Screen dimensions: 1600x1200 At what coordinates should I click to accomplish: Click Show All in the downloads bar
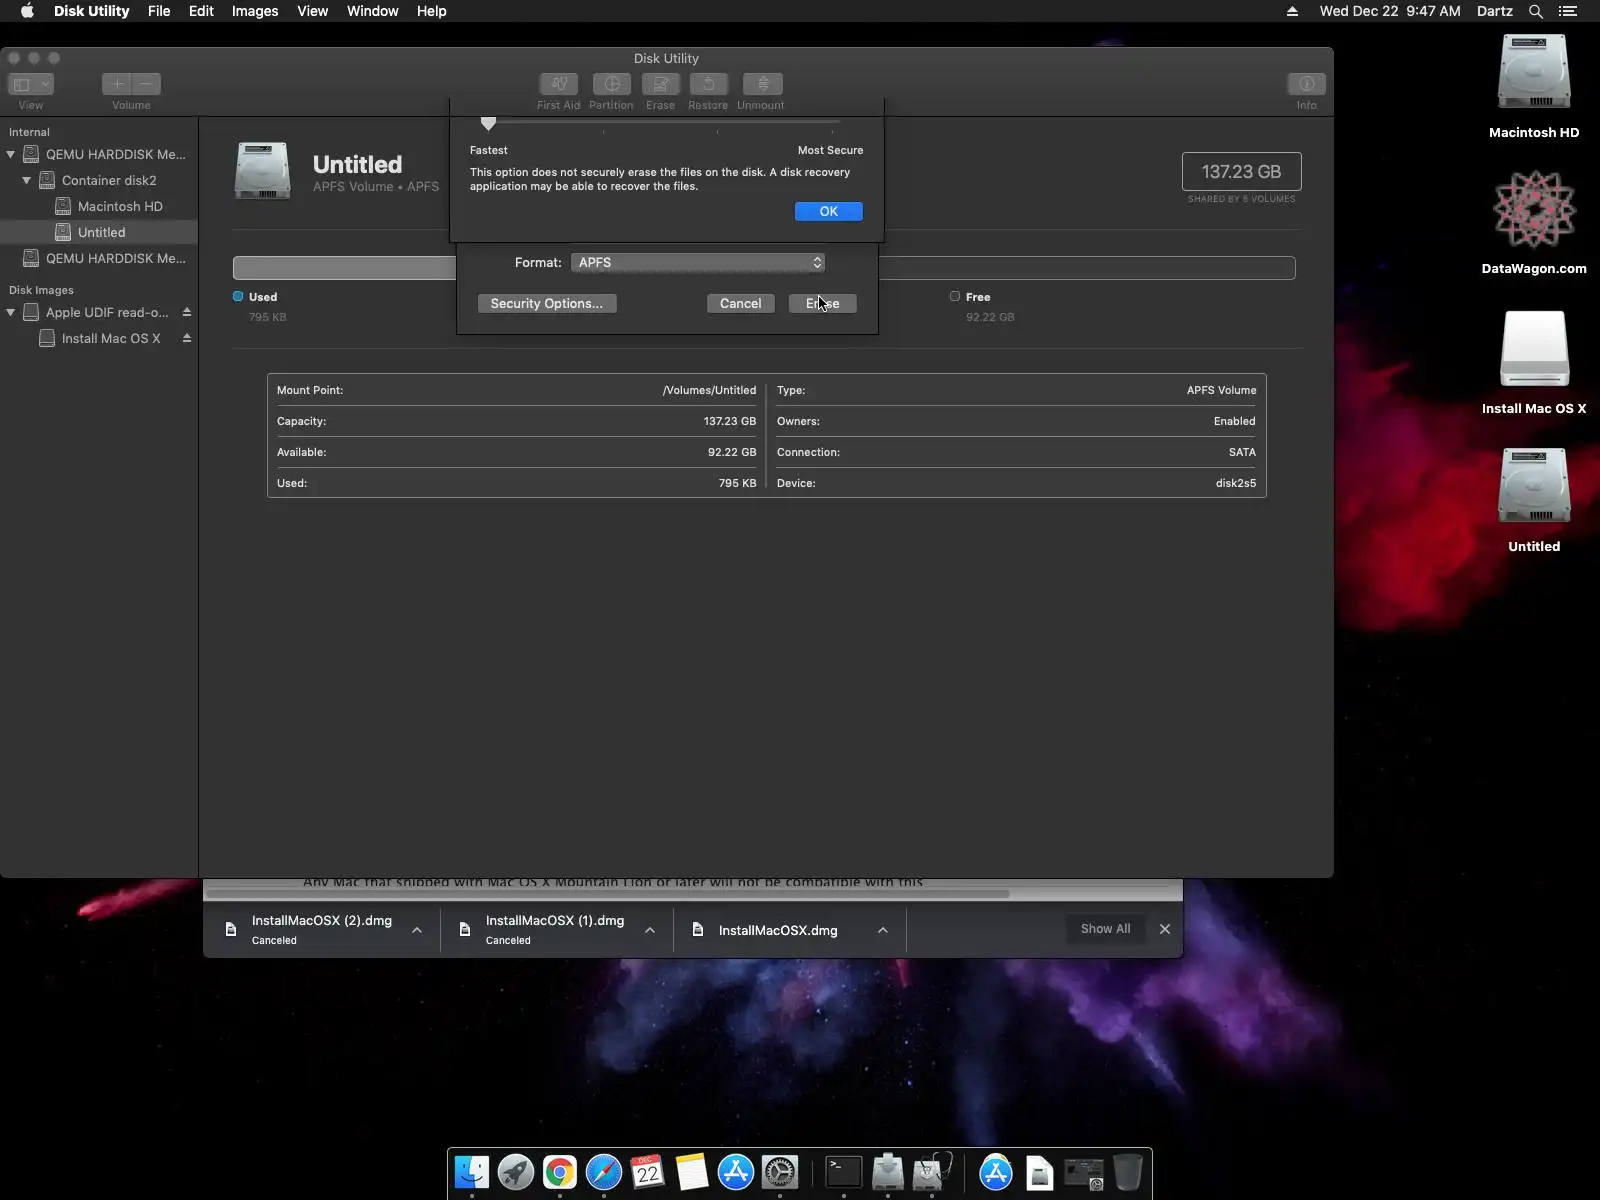click(1105, 929)
